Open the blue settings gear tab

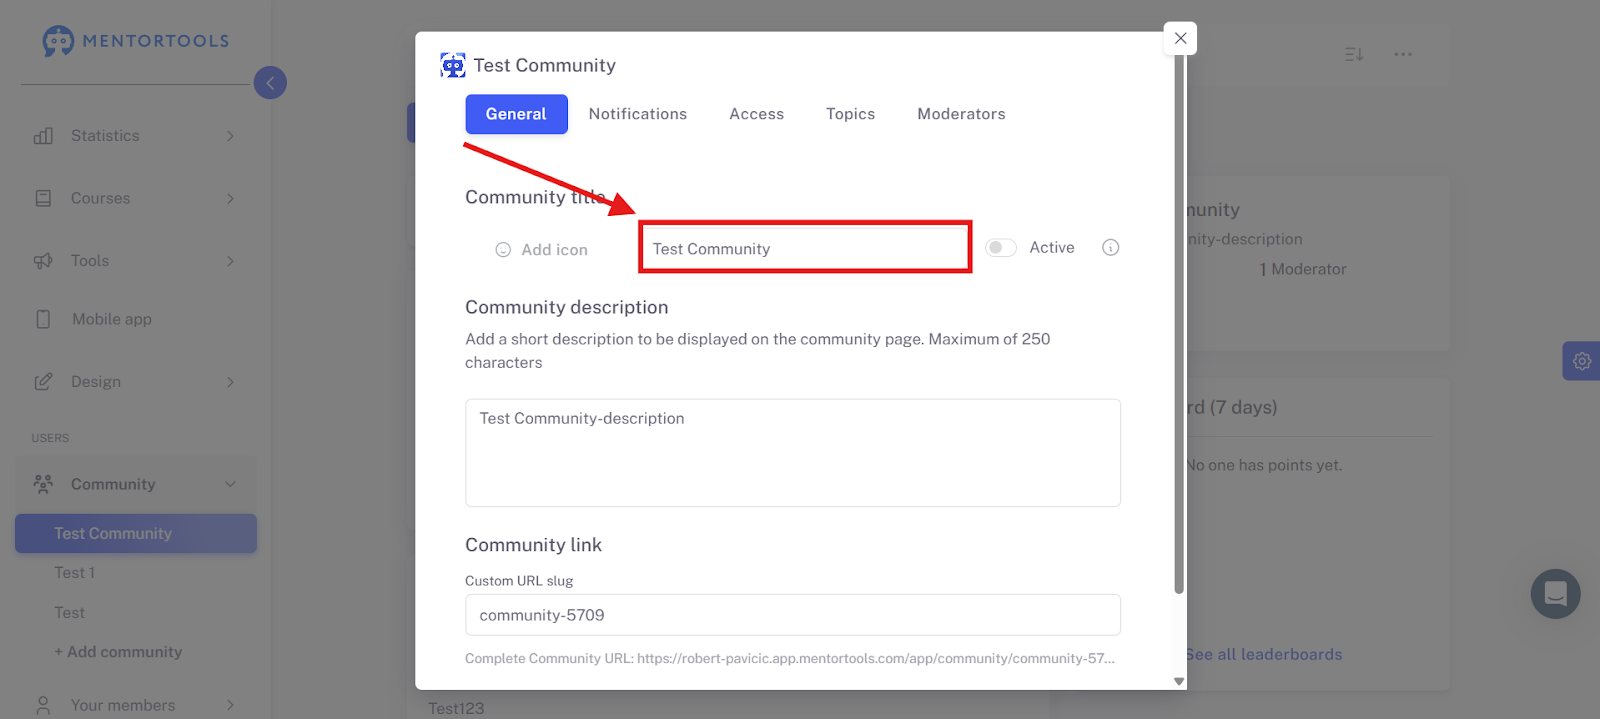[1581, 361]
